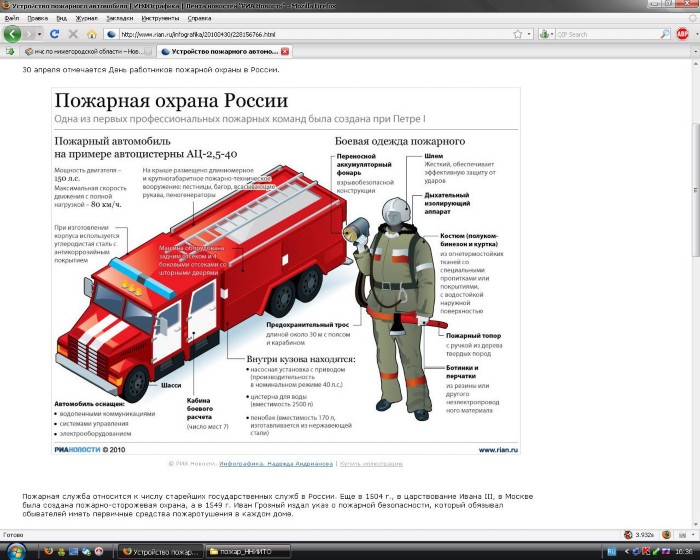Click the Russian flag tray icon
This screenshot has width=700, height=560.
coord(666,552)
